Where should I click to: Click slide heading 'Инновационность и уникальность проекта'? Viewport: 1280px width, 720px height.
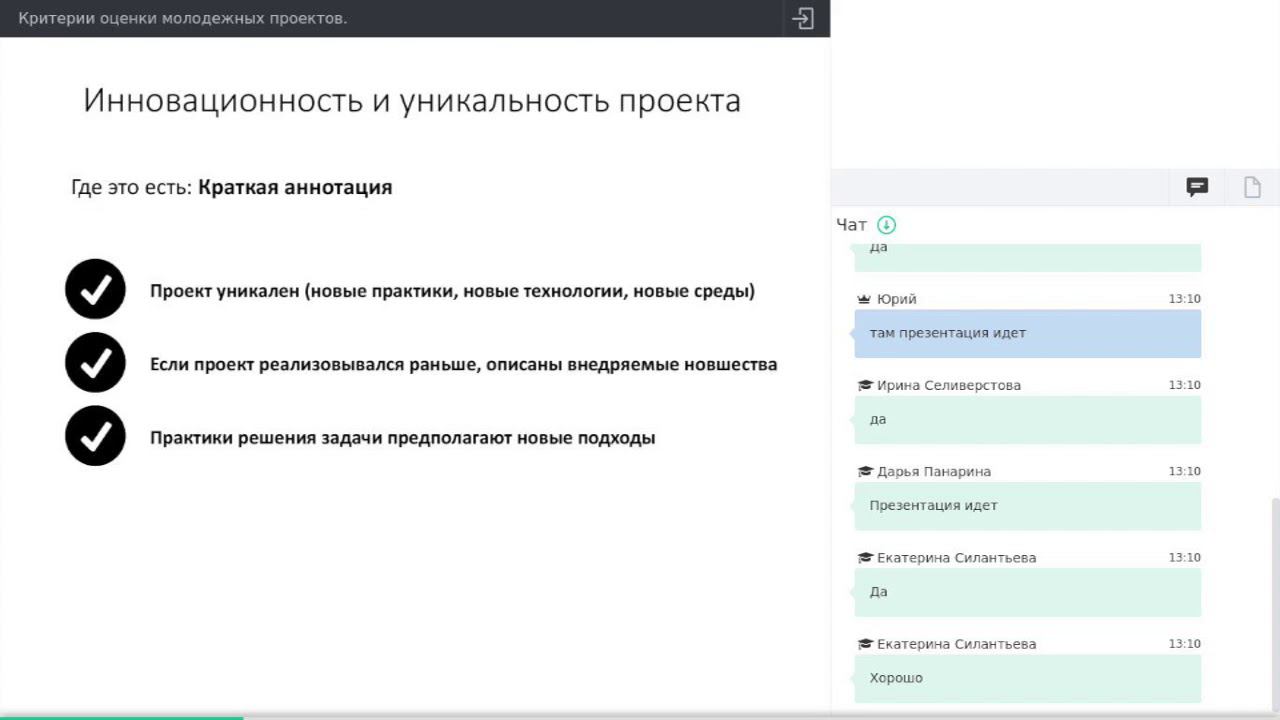pos(412,101)
